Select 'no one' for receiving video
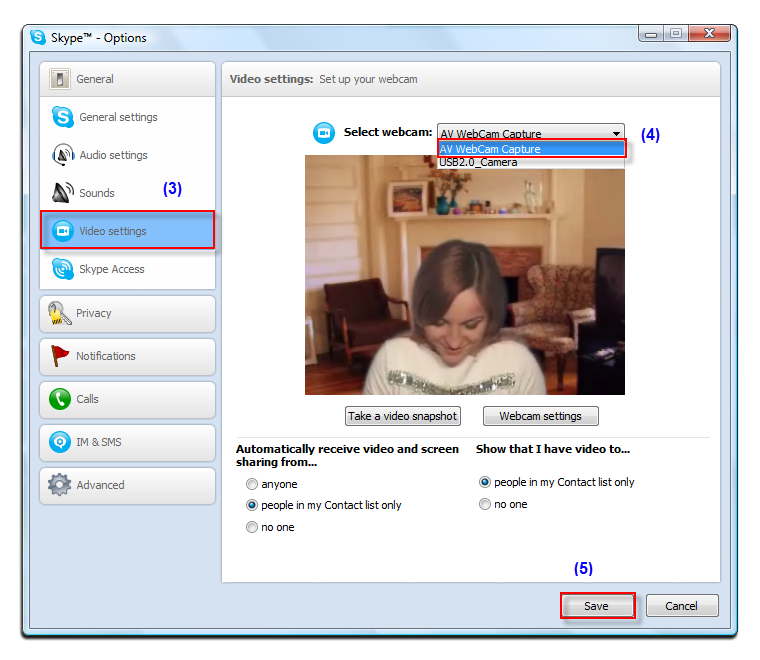The width and height of the screenshot is (760, 660). coord(270,527)
